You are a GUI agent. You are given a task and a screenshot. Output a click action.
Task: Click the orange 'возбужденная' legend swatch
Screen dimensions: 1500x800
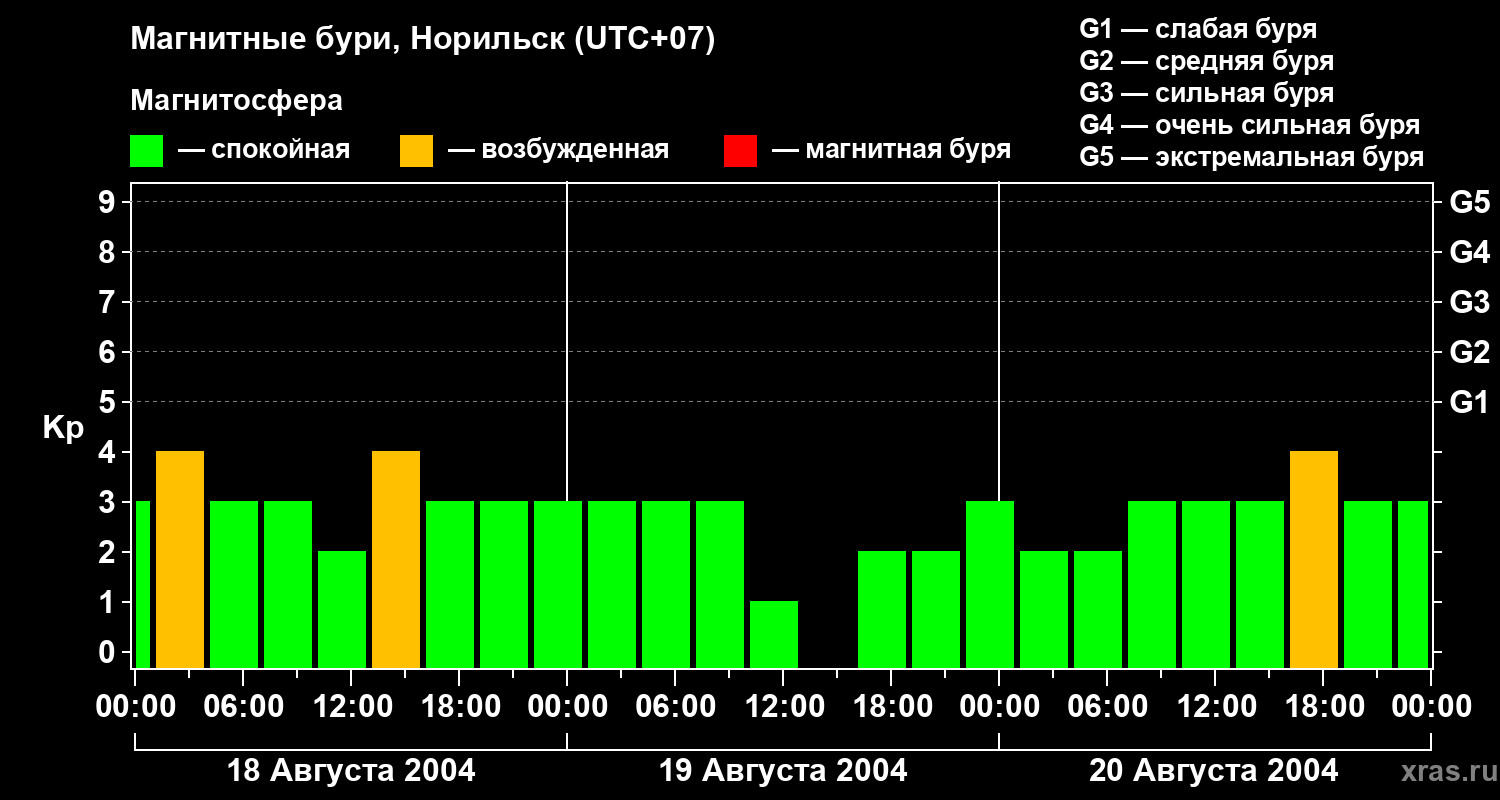point(416,151)
